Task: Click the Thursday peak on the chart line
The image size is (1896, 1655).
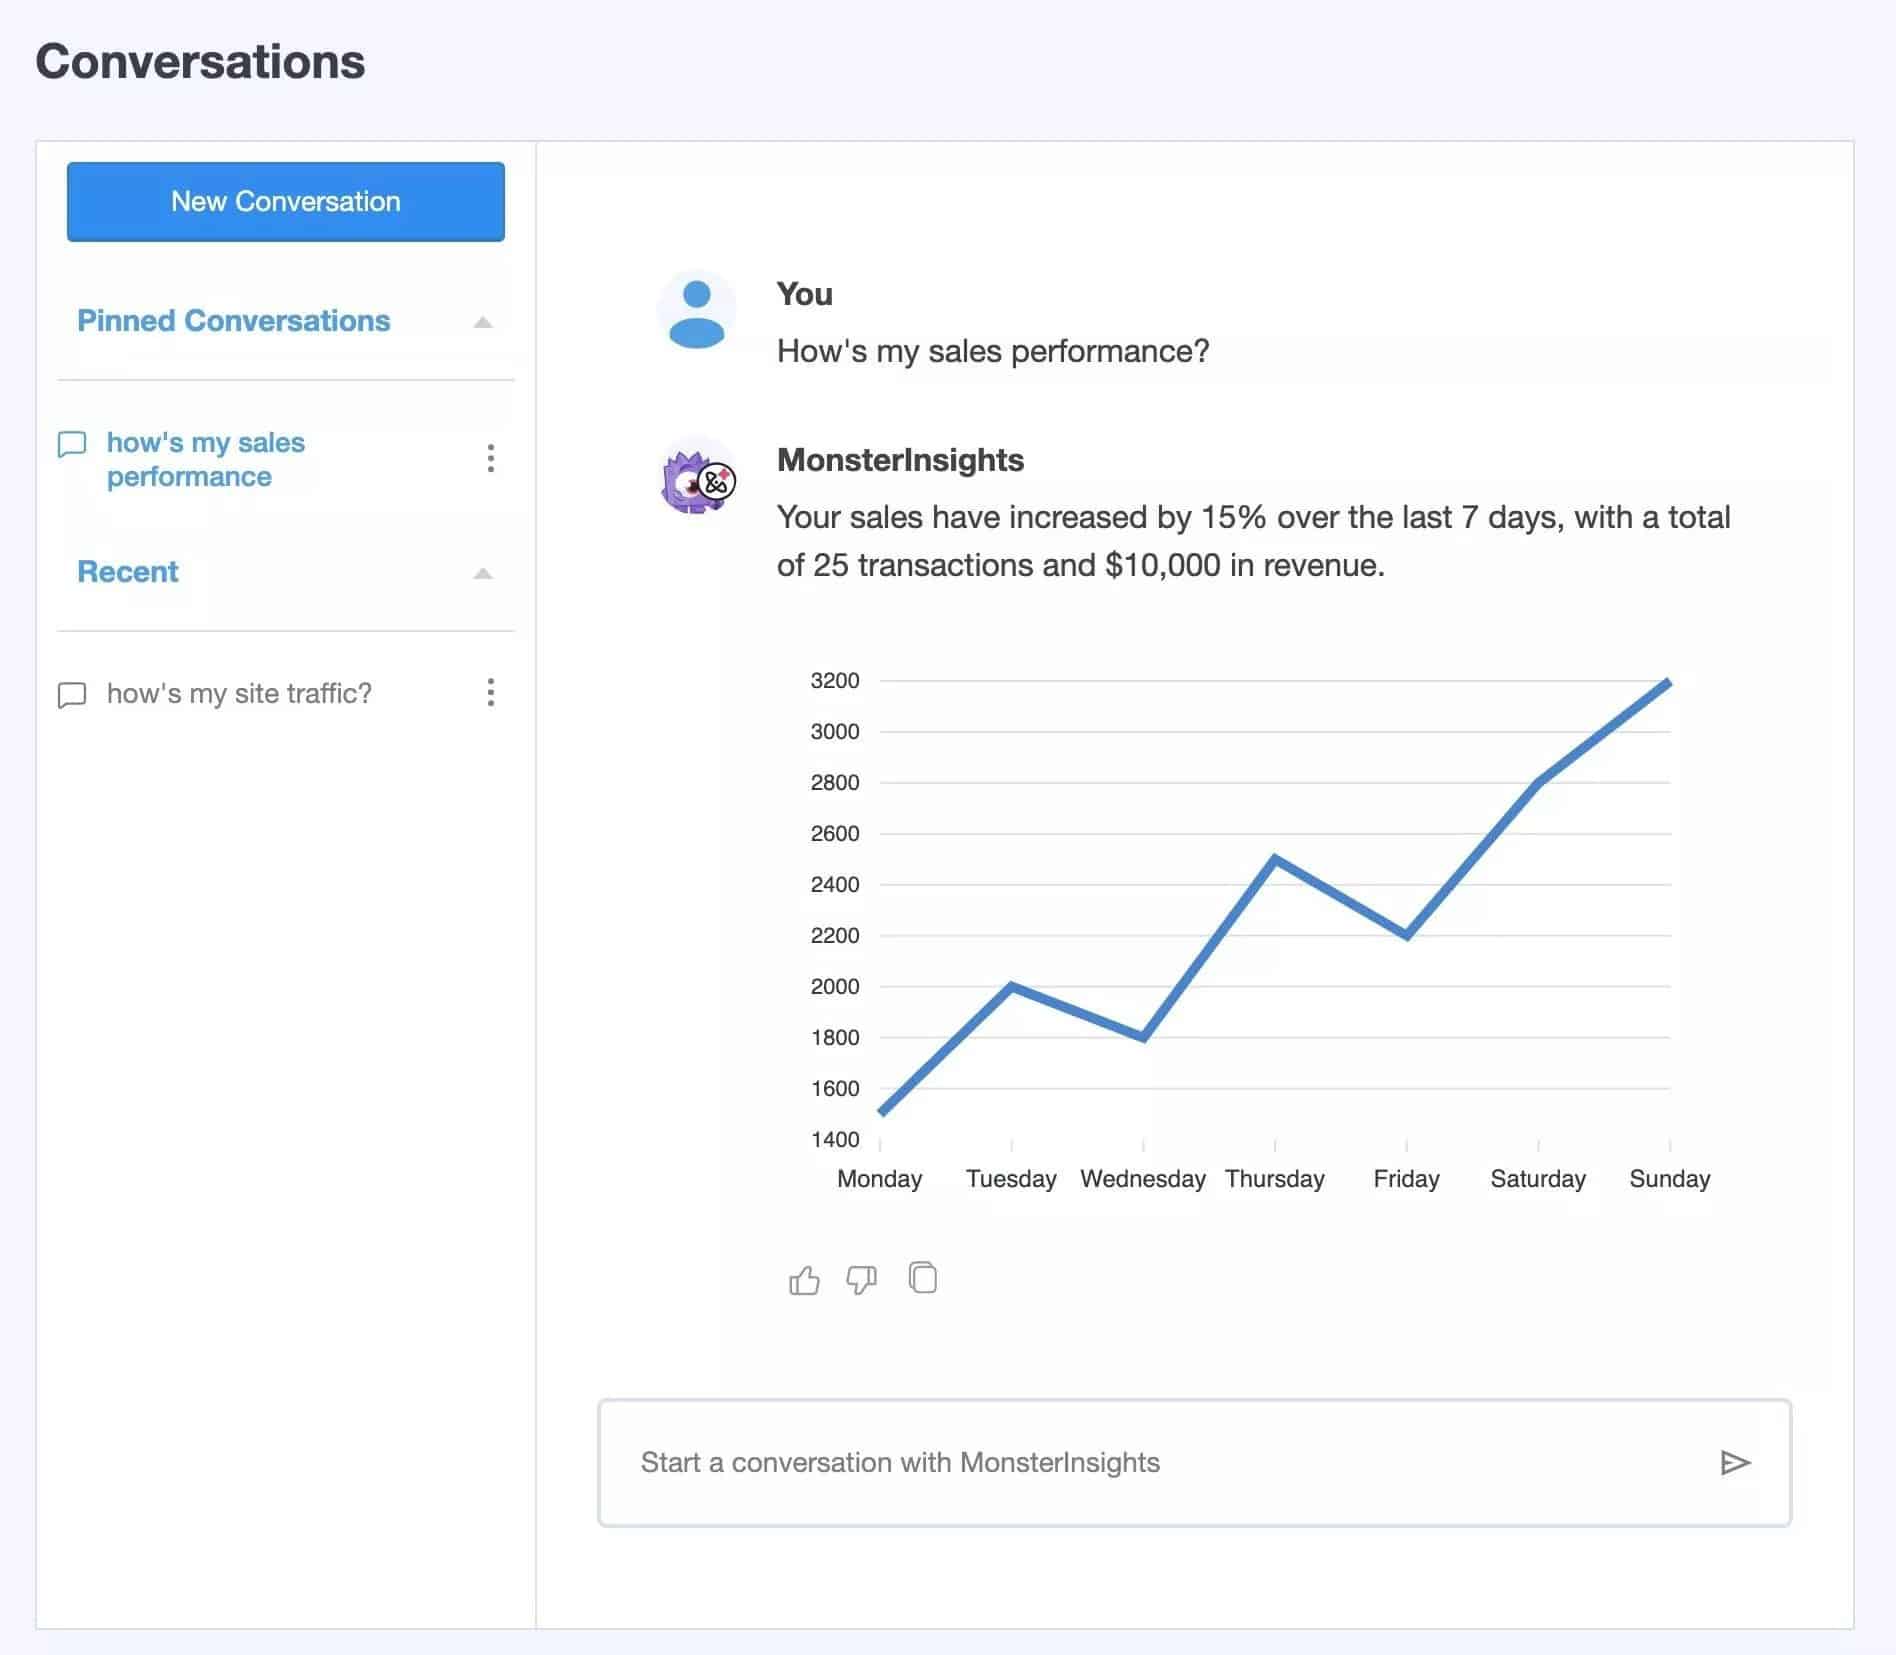Action: (1275, 858)
